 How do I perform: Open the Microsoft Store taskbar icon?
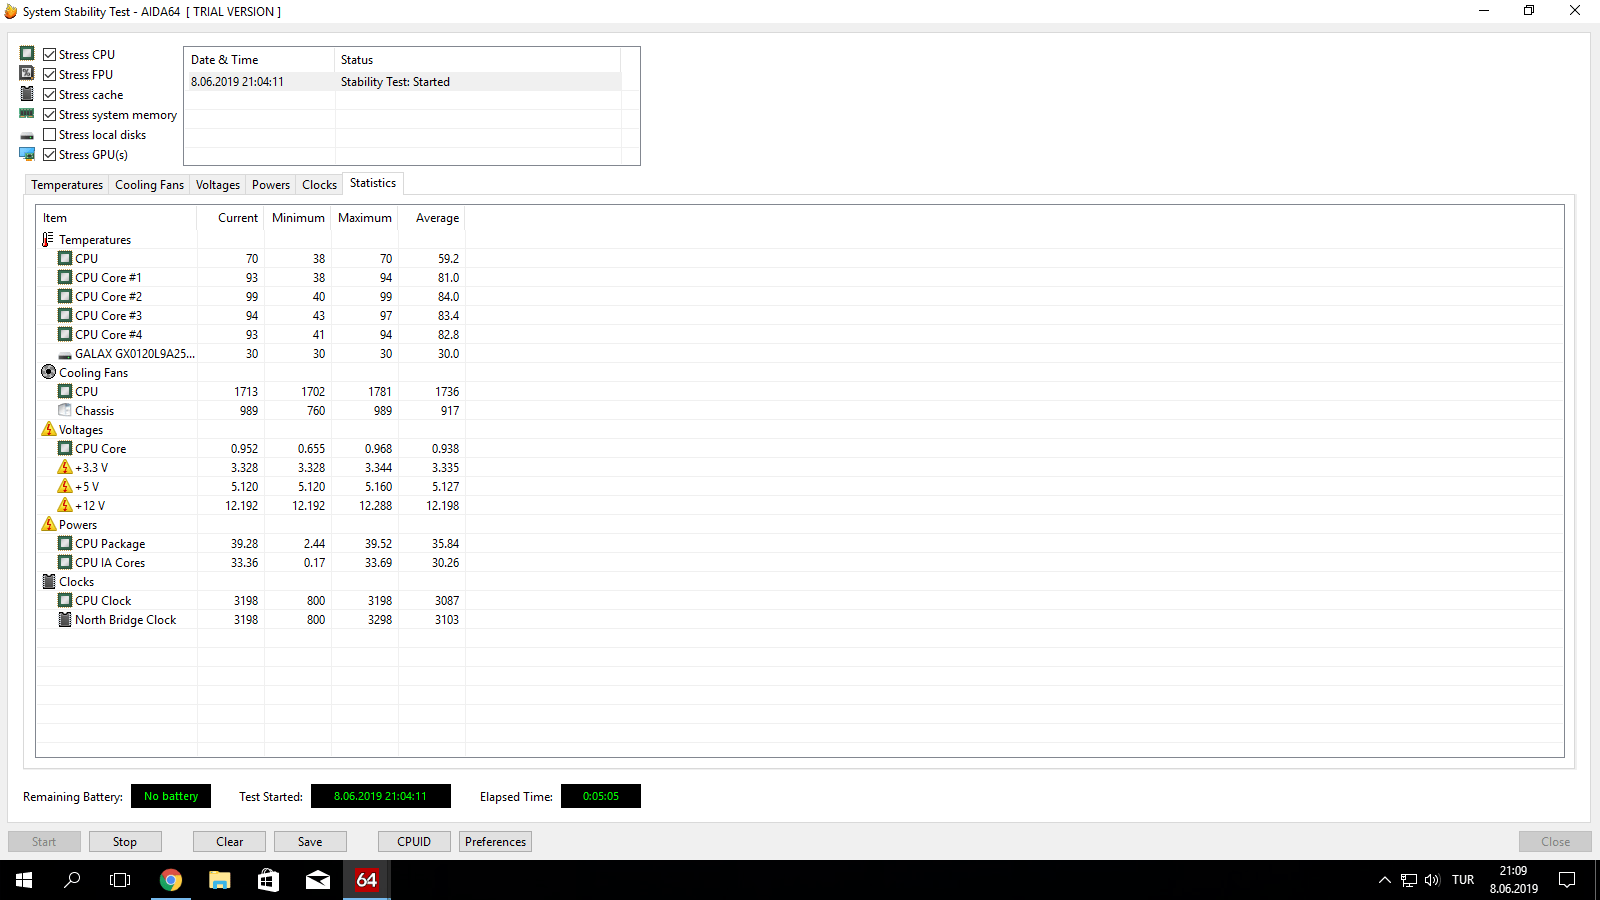pos(269,880)
